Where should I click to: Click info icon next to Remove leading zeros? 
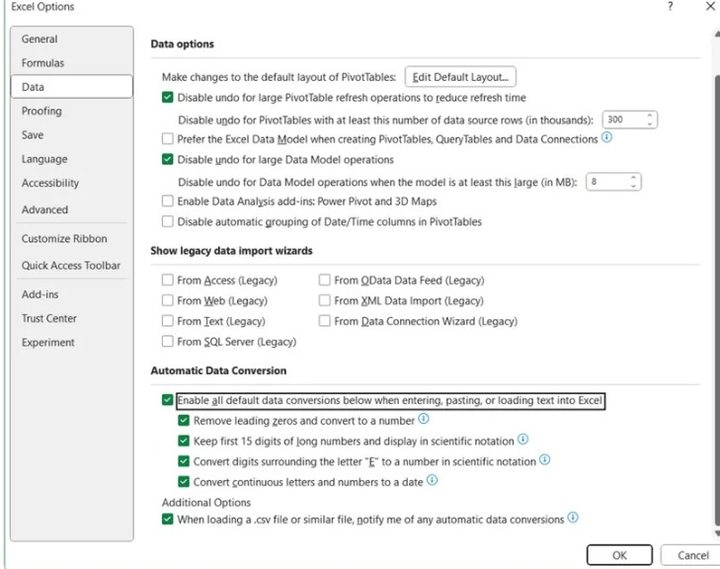424,420
